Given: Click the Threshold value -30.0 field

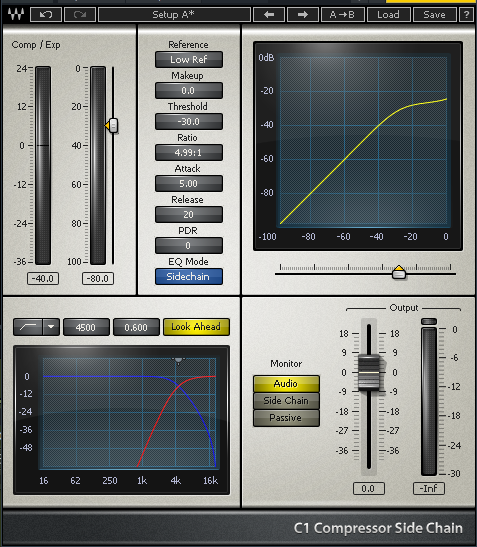Looking at the screenshot, I should pos(189,121).
